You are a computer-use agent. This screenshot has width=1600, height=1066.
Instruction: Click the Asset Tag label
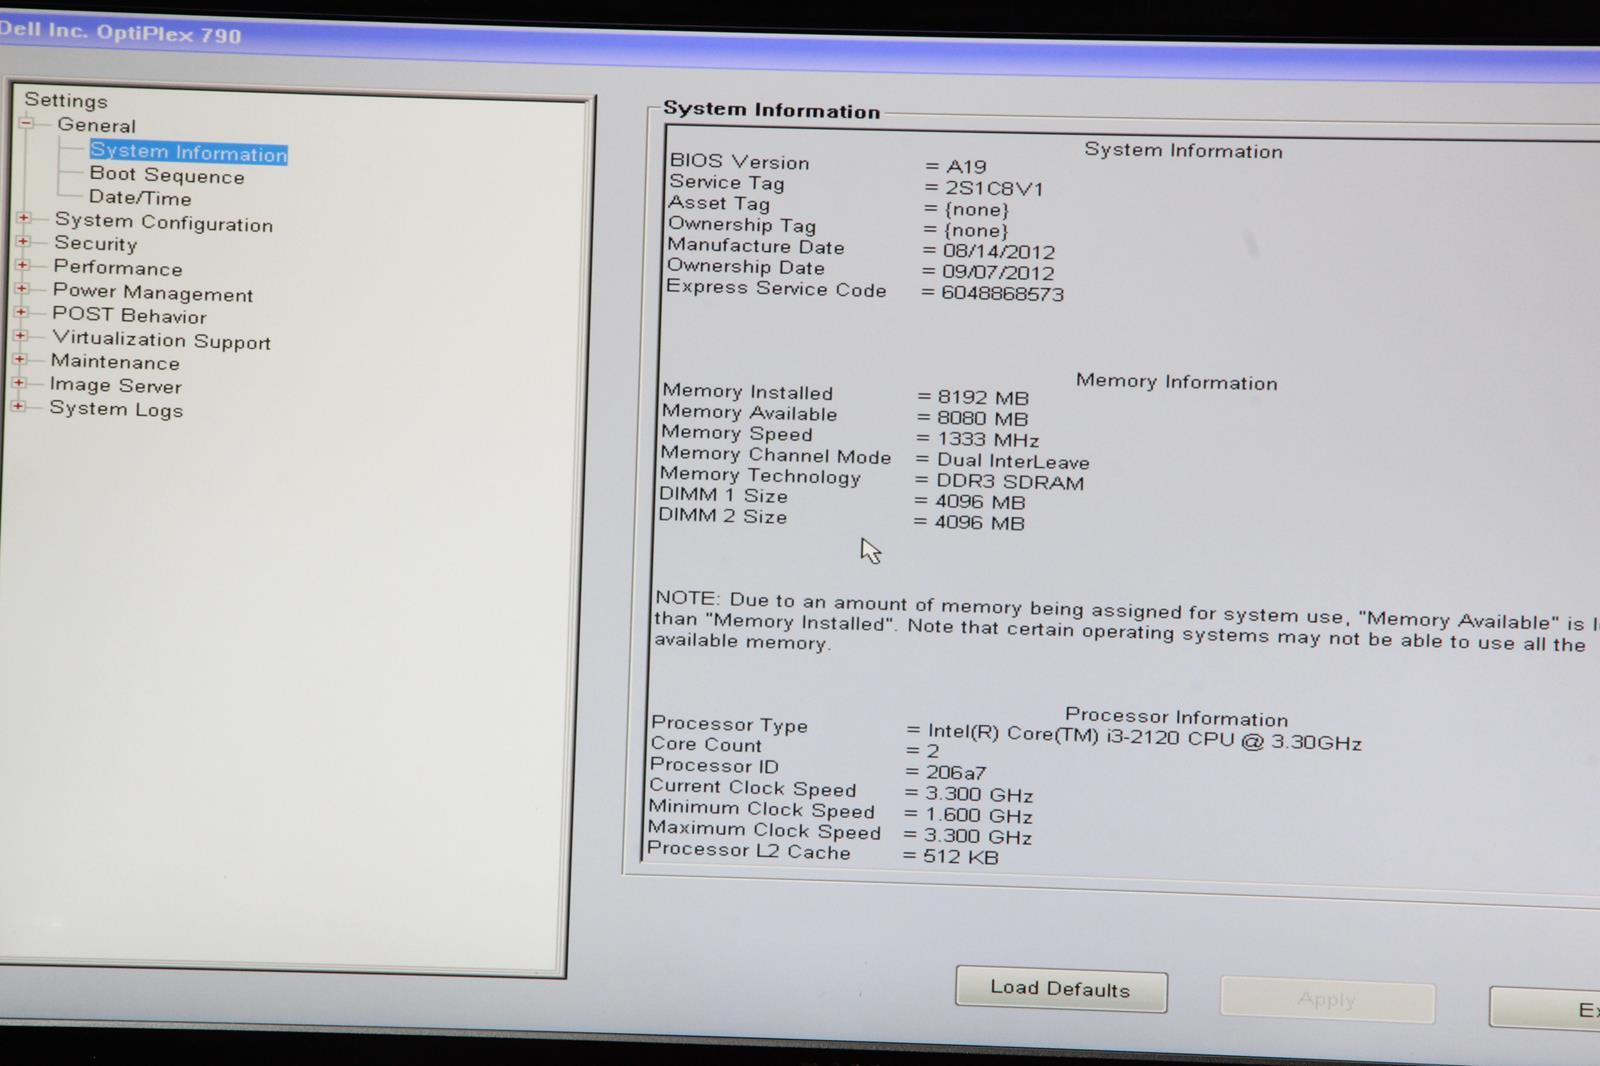pyautogui.click(x=718, y=203)
